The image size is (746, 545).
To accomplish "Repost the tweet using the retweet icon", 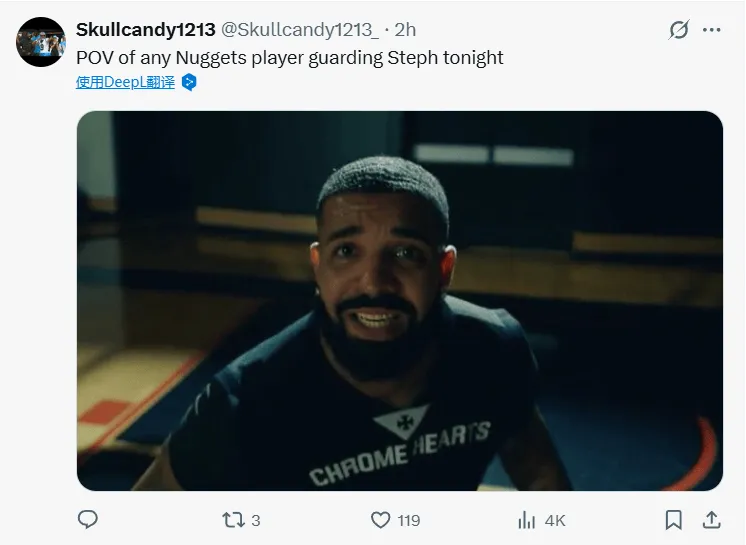I will point(232,520).
